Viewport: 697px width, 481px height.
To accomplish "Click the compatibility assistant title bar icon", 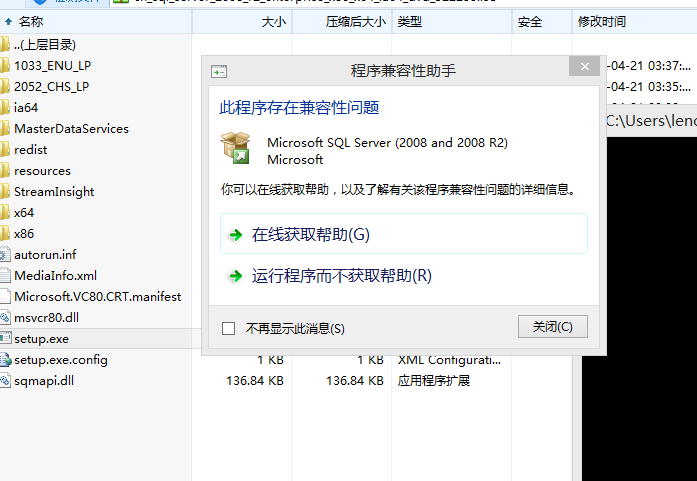I will tap(219, 71).
